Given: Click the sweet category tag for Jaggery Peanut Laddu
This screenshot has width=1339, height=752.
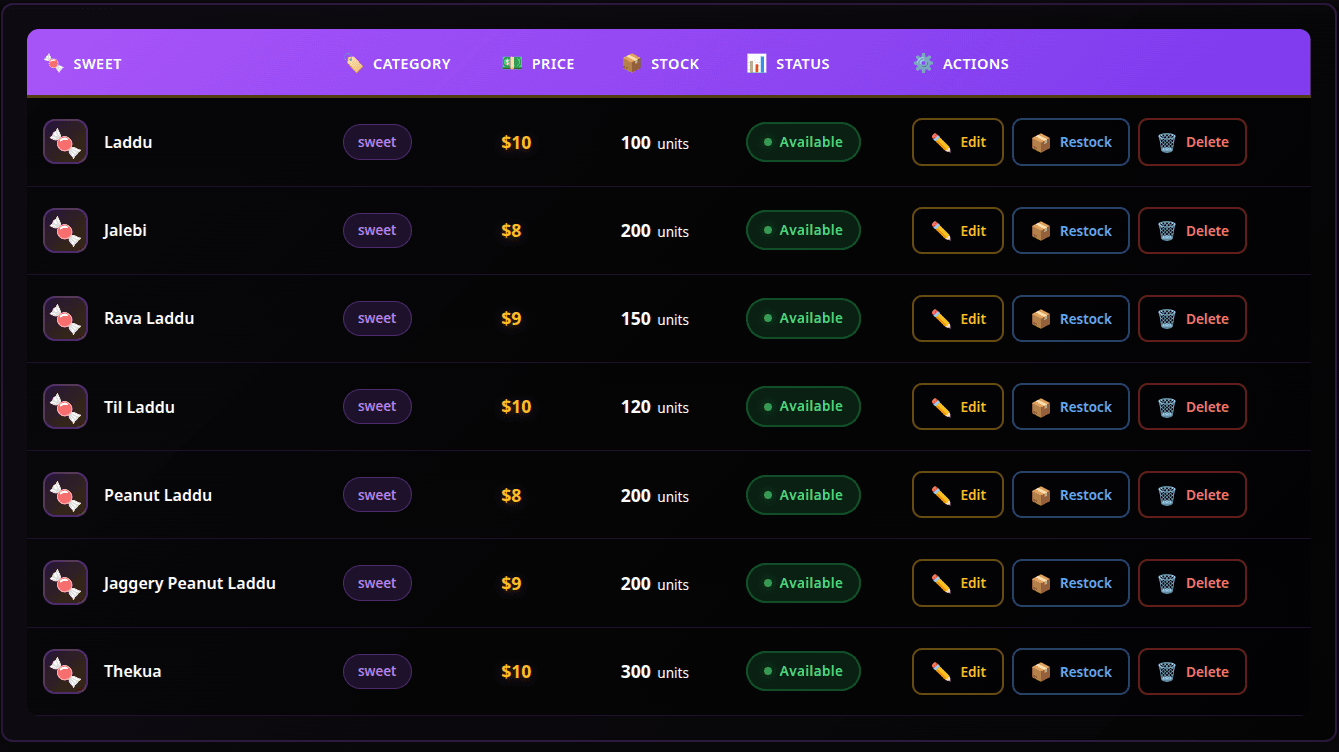Looking at the screenshot, I should click(377, 583).
